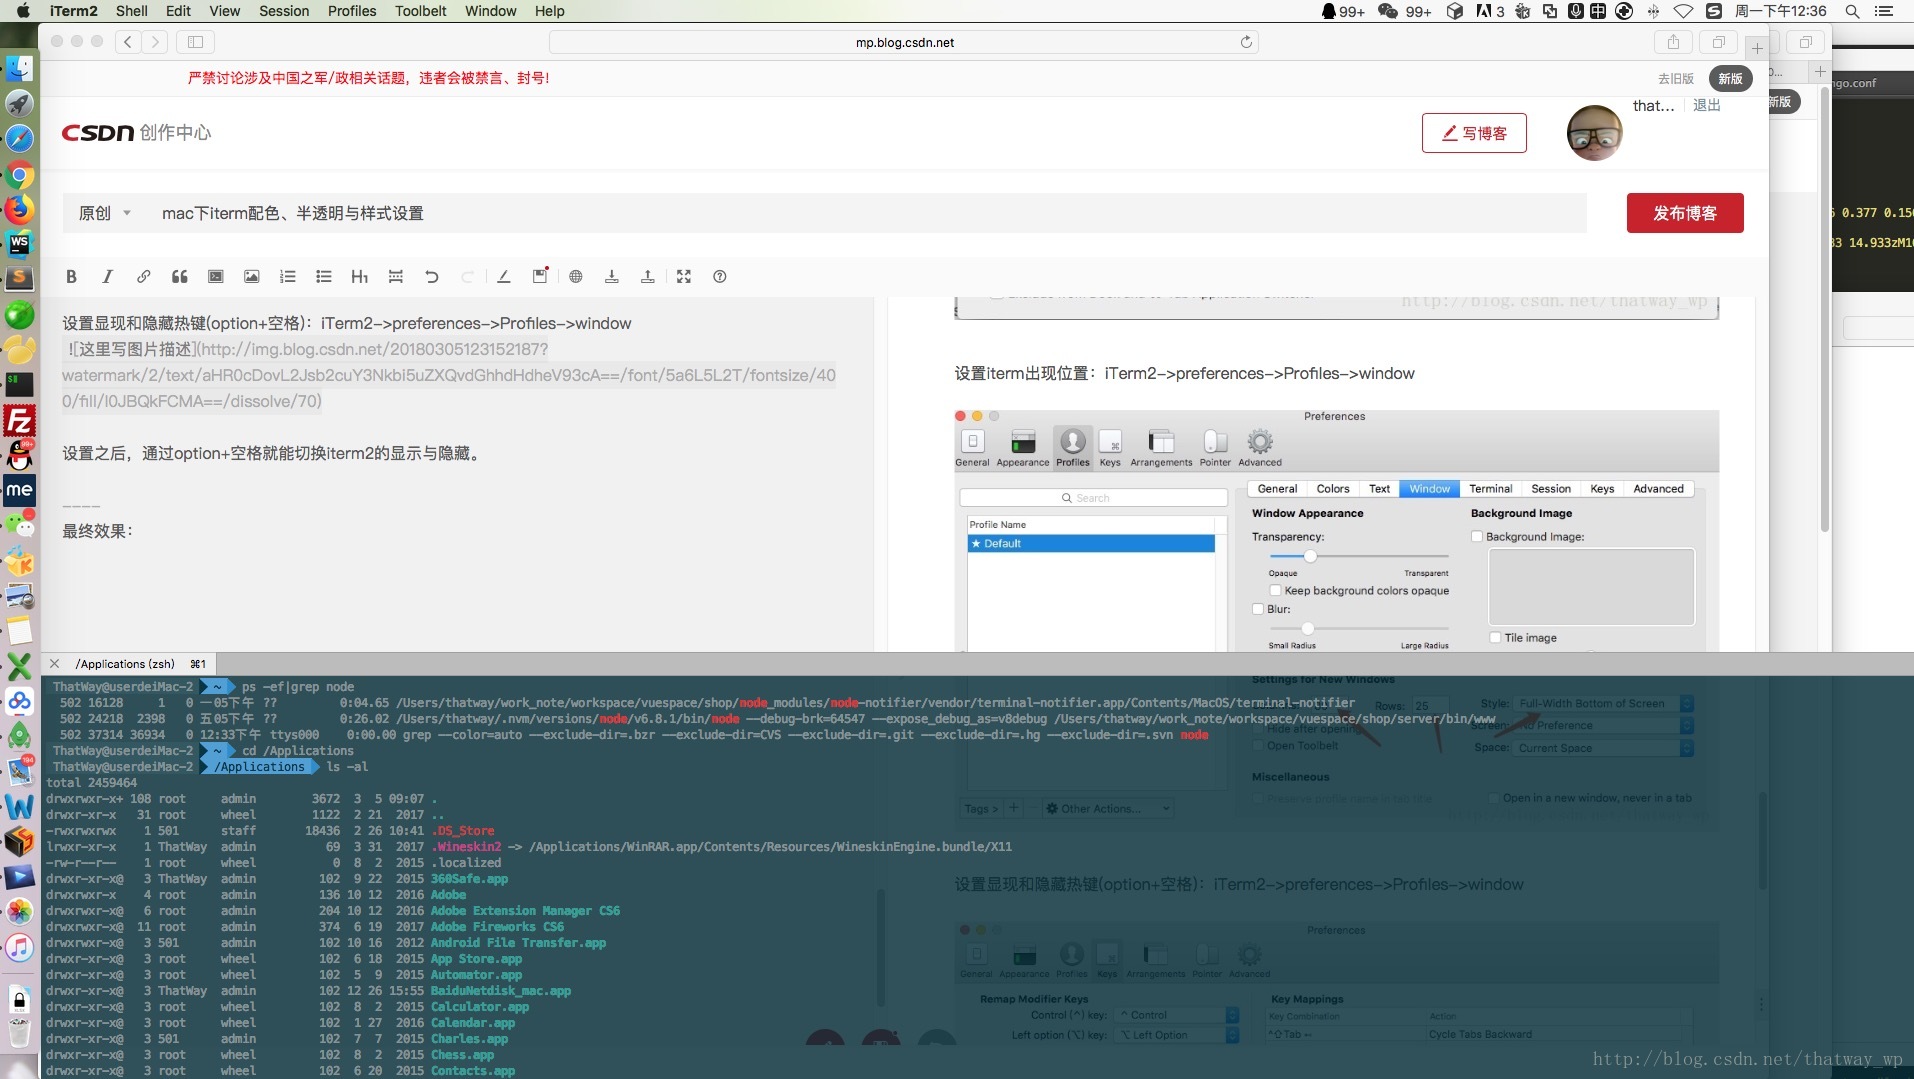The width and height of the screenshot is (1914, 1079).
Task: Insert a horizontal rule divider
Action: [x=395, y=277]
